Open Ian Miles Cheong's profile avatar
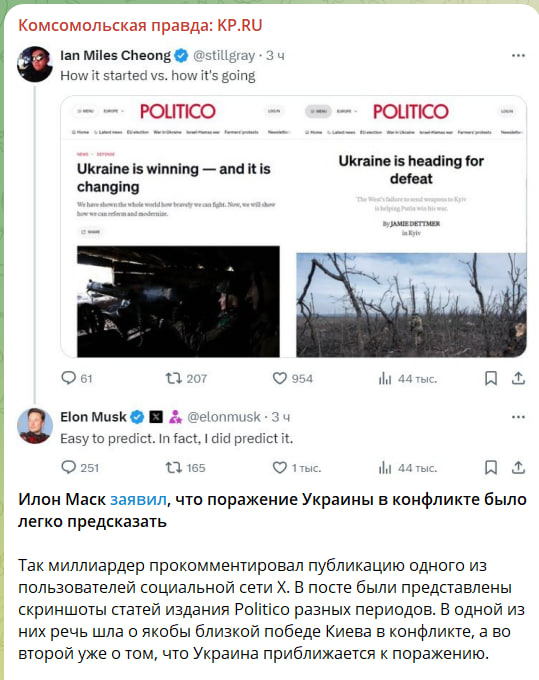Viewport: 539px width, 680px height. coord(35,64)
